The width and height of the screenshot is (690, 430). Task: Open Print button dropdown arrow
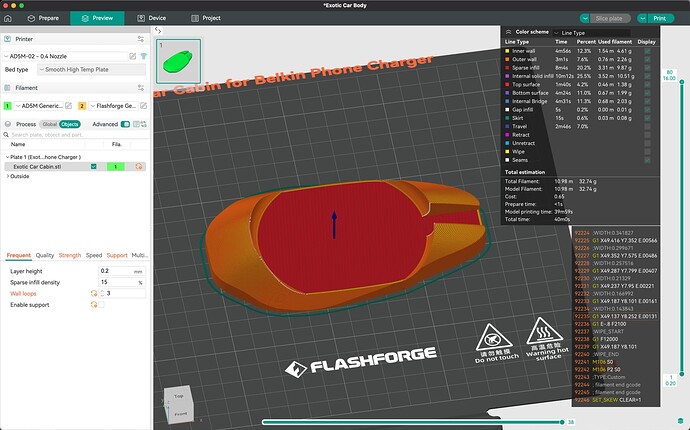pyautogui.click(x=642, y=18)
